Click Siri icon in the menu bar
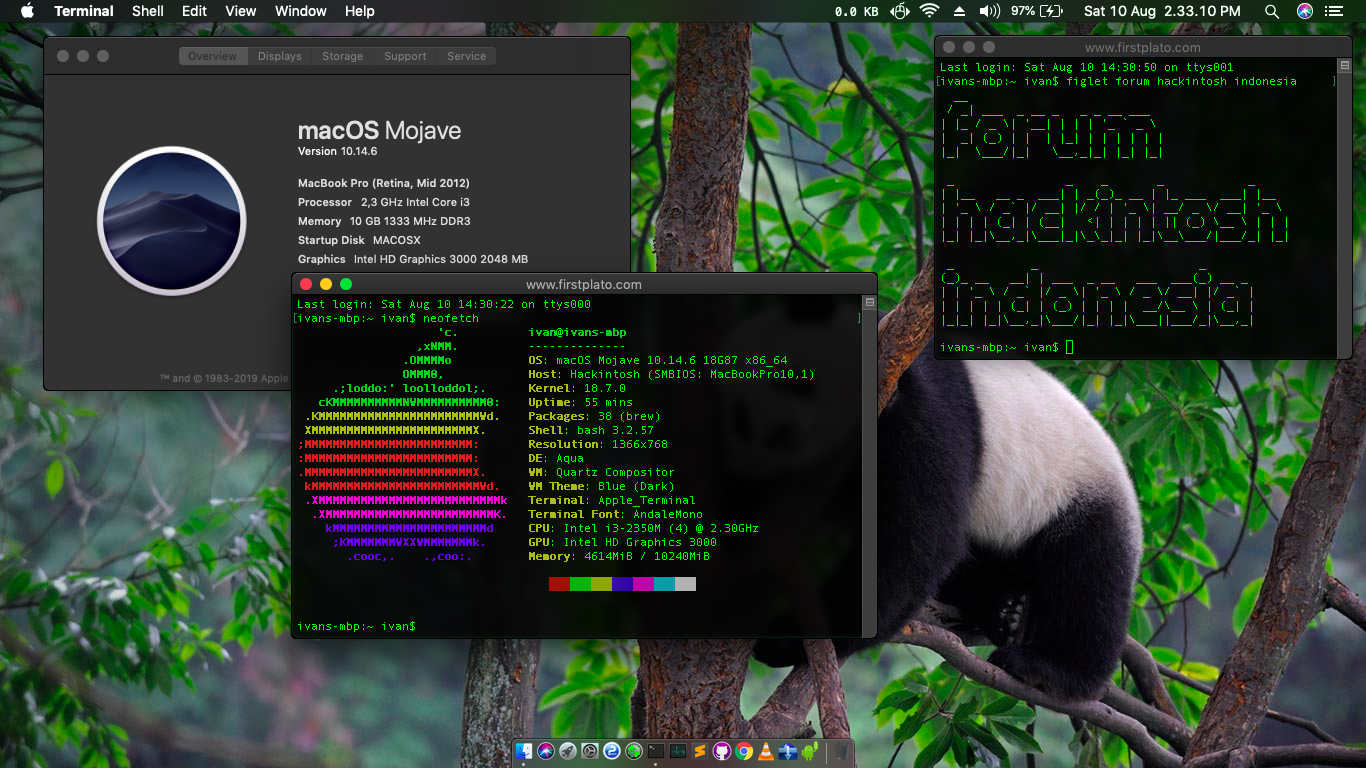The image size is (1366, 768). click(1304, 11)
